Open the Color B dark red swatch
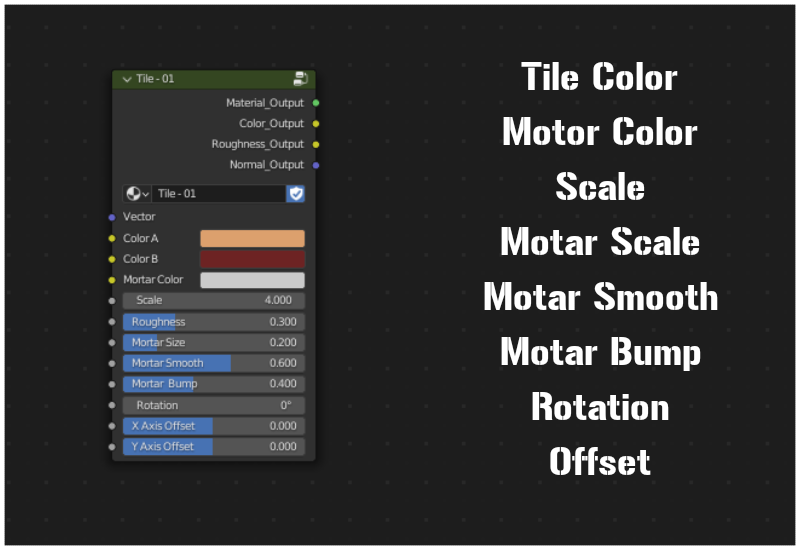The height and width of the screenshot is (550, 800). tap(253, 259)
